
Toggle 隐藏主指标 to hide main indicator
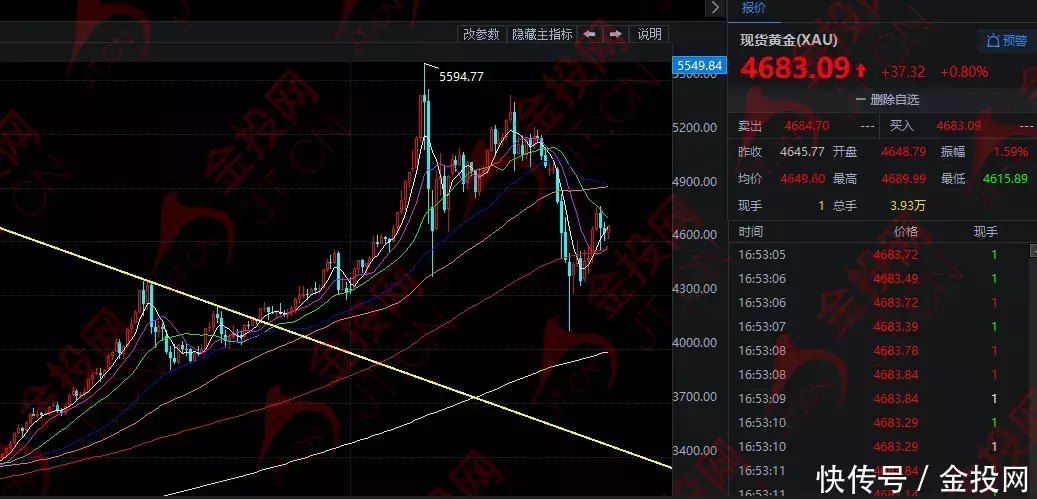[542, 34]
